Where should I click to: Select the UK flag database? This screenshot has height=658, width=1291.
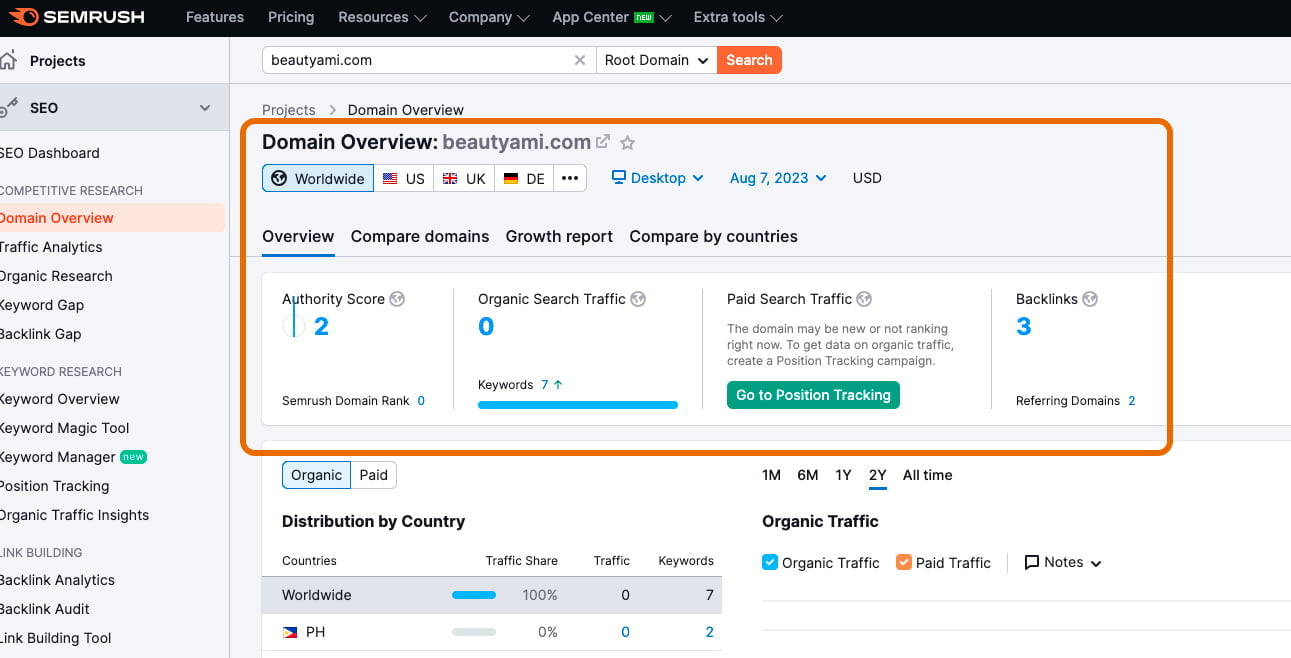(463, 178)
